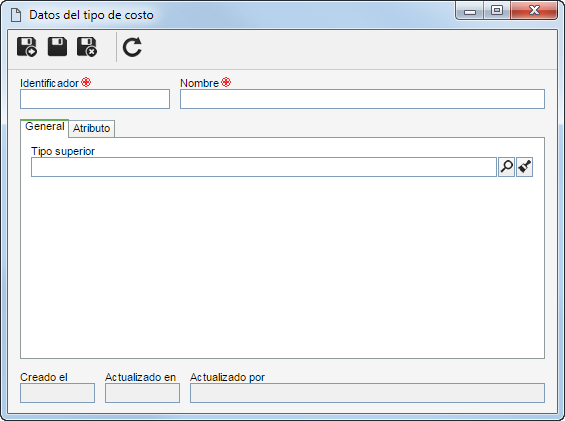Click the Actualizado por label
The image size is (565, 421).
227,377
